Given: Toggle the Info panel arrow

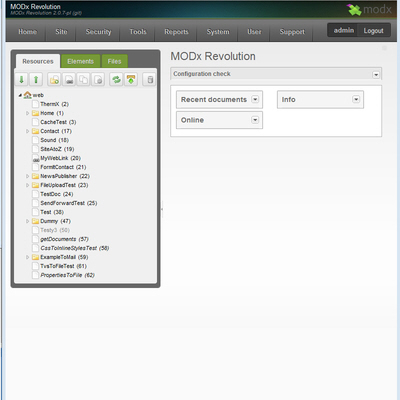Looking at the screenshot, I should pyautogui.click(x=356, y=99).
